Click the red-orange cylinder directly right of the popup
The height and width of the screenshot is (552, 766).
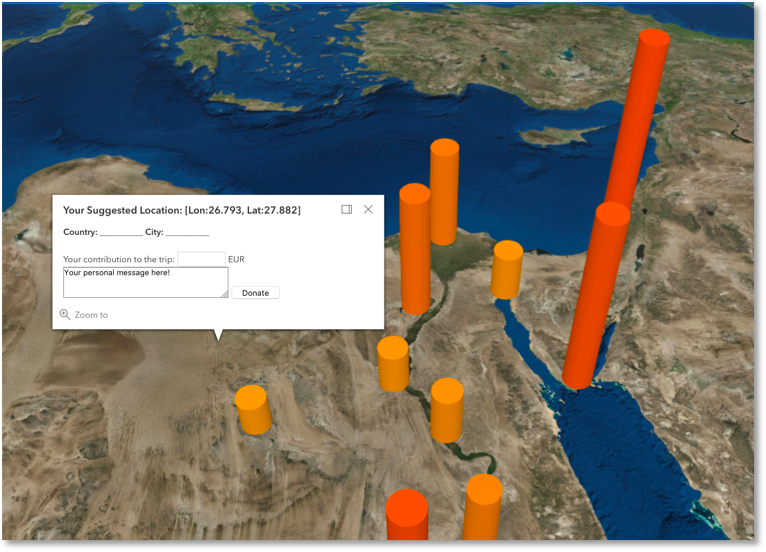tap(414, 250)
